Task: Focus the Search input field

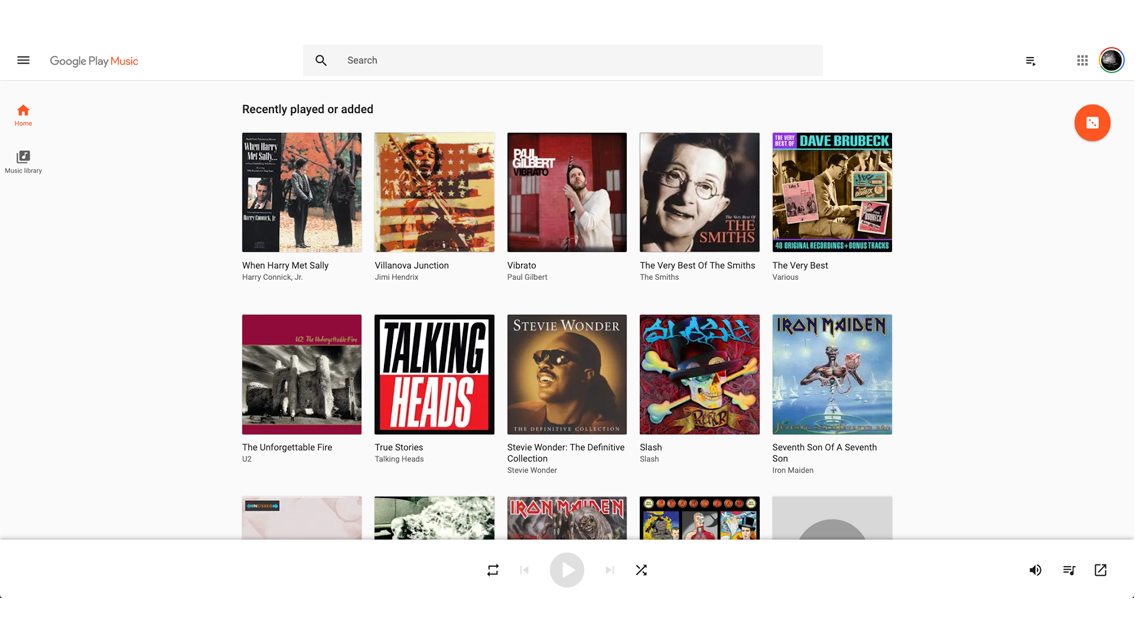Action: (x=563, y=60)
